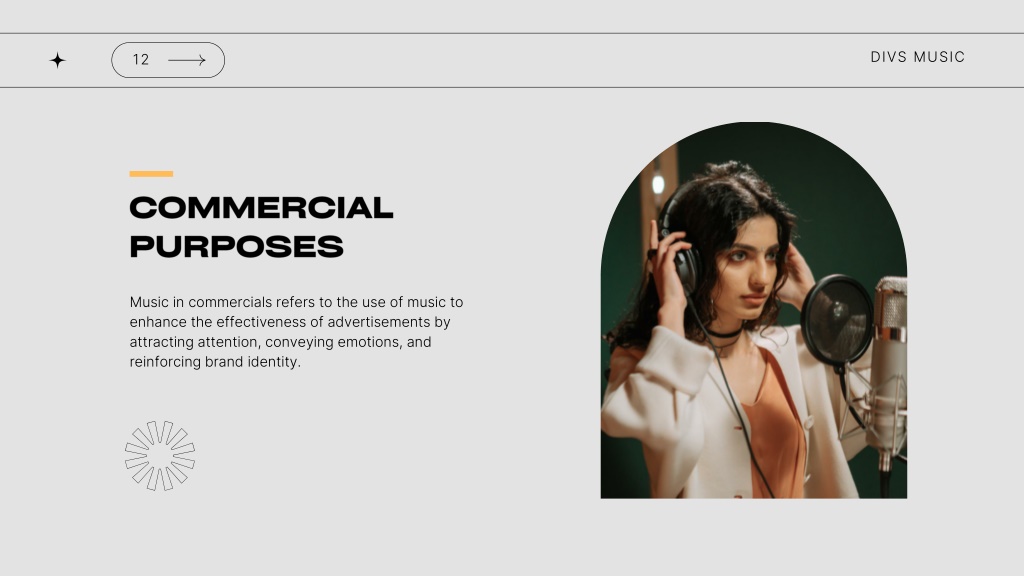The image size is (1024, 576).
Task: Click the word COMMERCIAL in the heading
Action: (261, 208)
